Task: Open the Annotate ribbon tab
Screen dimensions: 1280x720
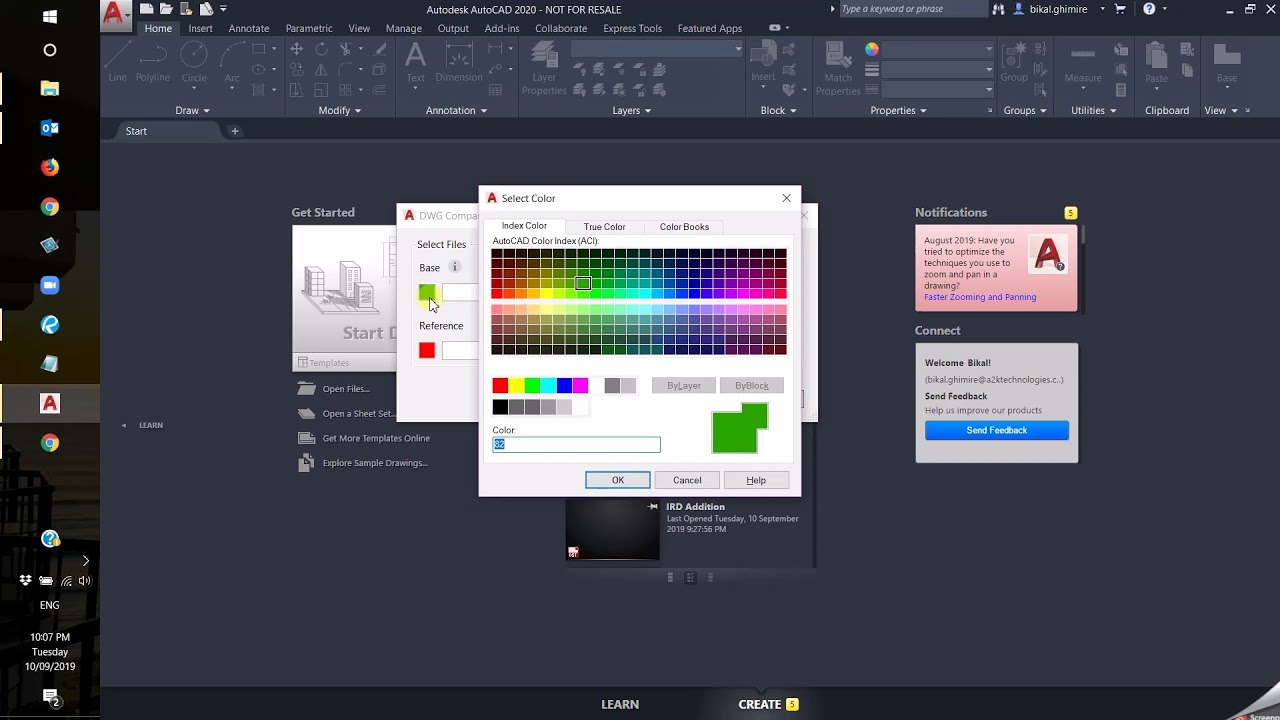Action: pos(248,28)
